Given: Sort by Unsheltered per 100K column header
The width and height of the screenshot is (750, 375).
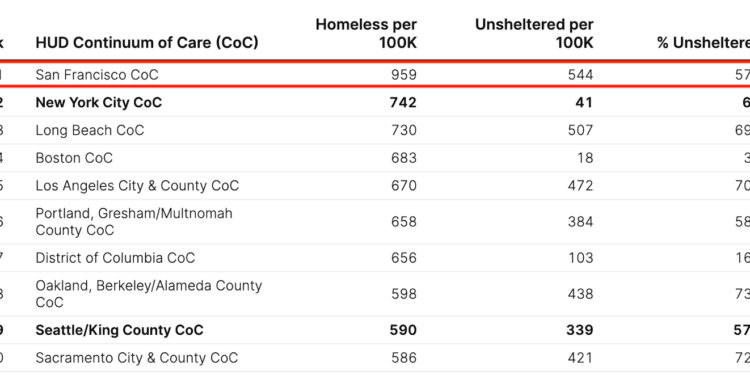Looking at the screenshot, I should 534,33.
